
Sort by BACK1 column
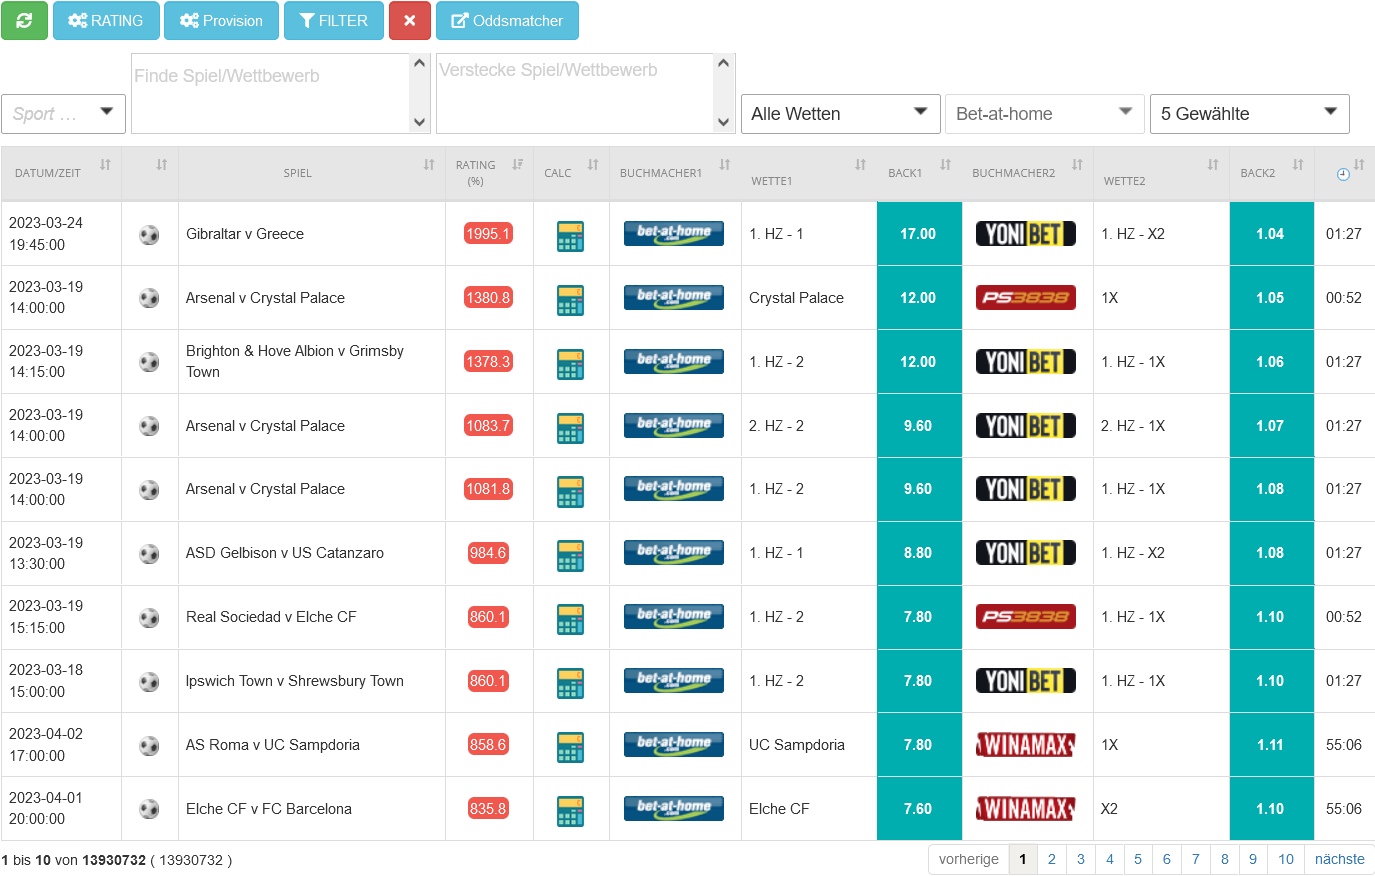919,173
